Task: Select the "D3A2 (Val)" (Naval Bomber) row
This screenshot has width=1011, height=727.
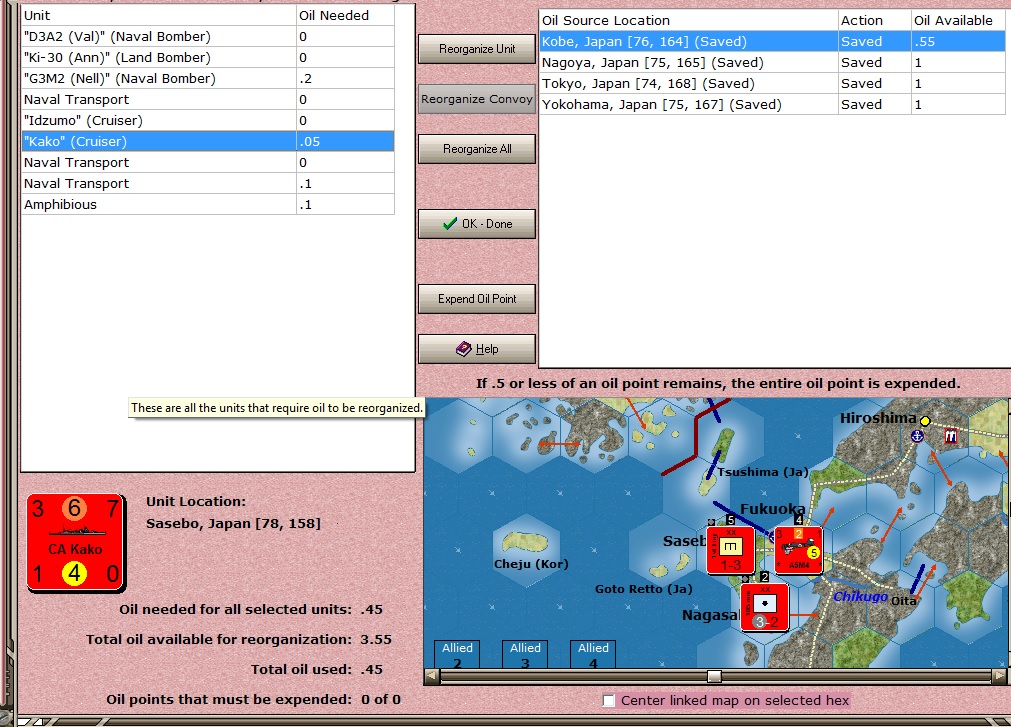Action: click(208, 37)
